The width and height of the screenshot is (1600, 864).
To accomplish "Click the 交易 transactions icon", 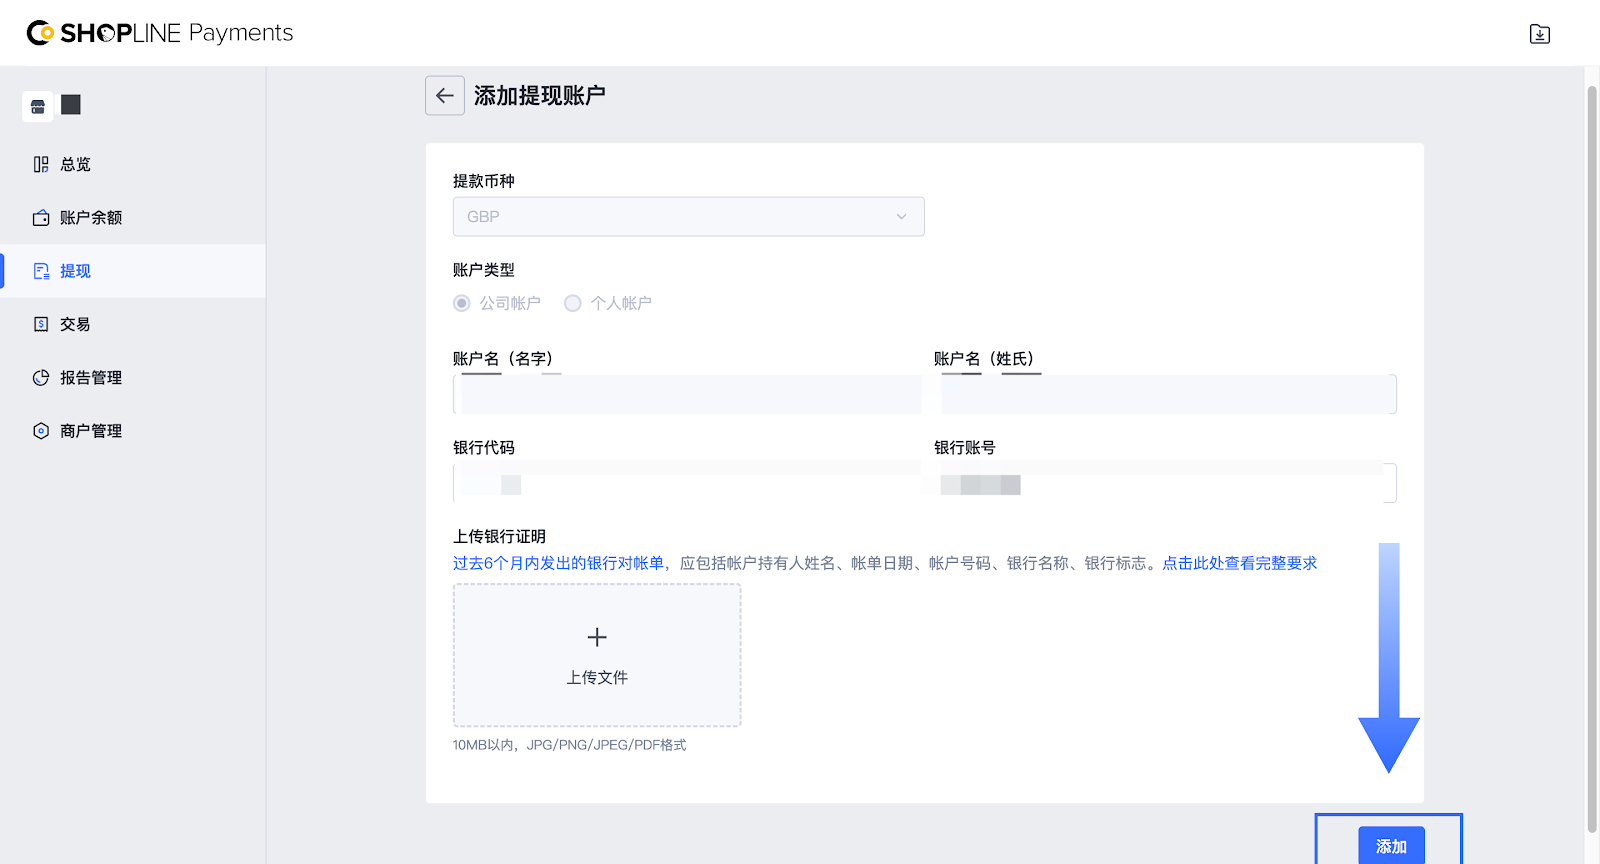I will click(41, 324).
